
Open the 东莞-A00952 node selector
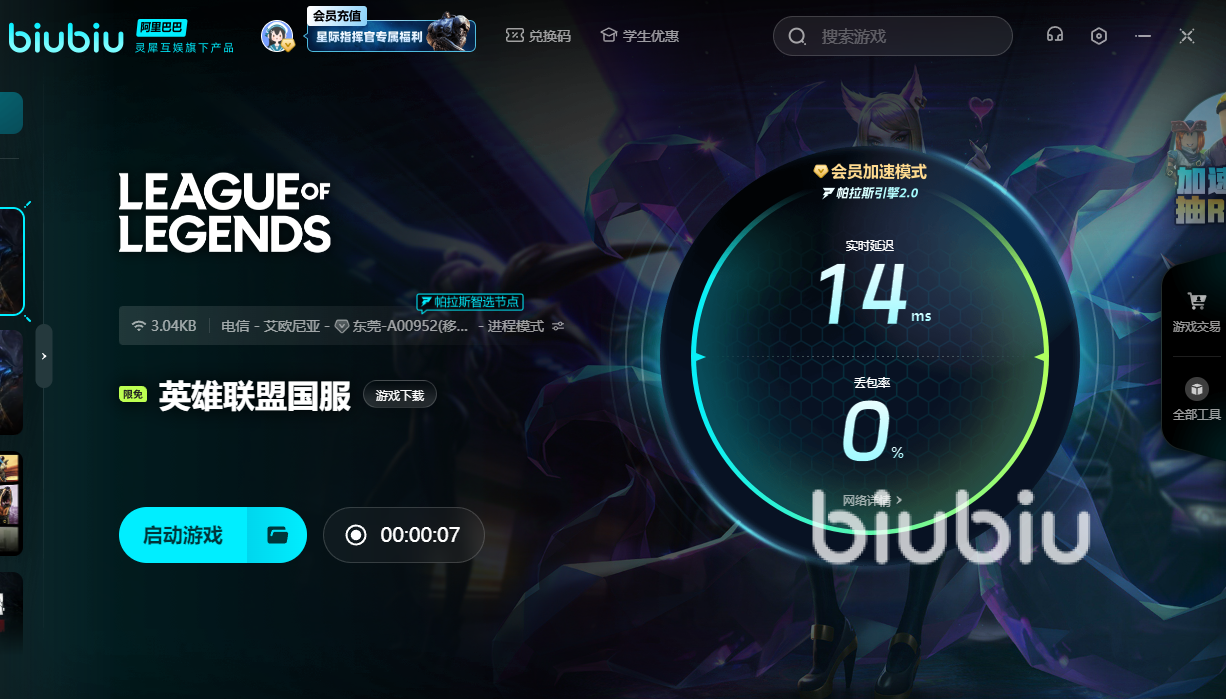coord(402,326)
